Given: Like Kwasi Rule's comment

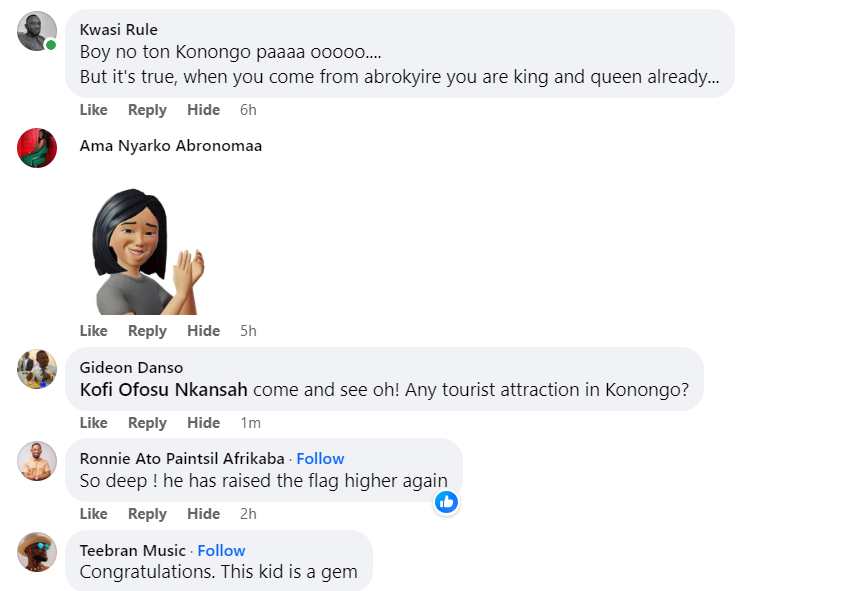Looking at the screenshot, I should (x=93, y=109).
